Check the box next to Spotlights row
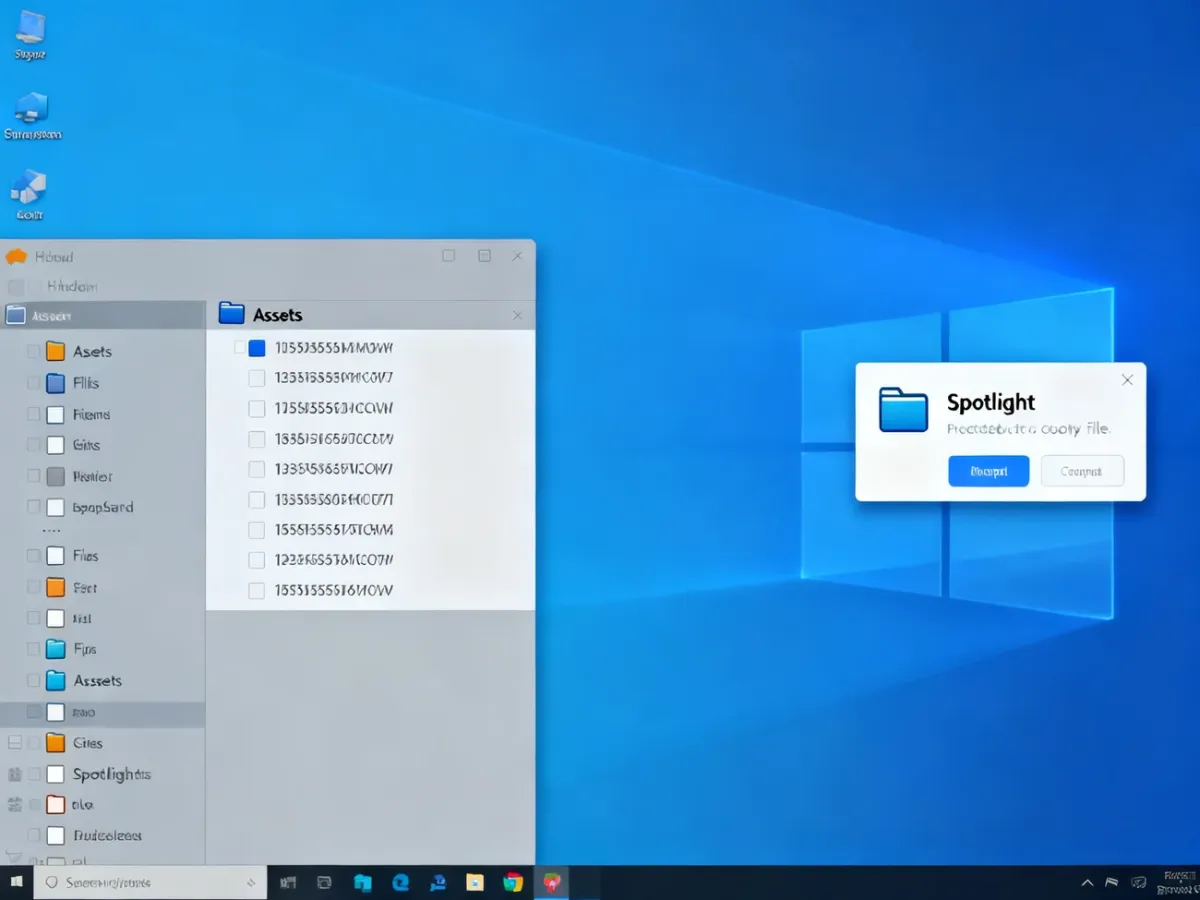The height and width of the screenshot is (900, 1200). pyautogui.click(x=34, y=774)
